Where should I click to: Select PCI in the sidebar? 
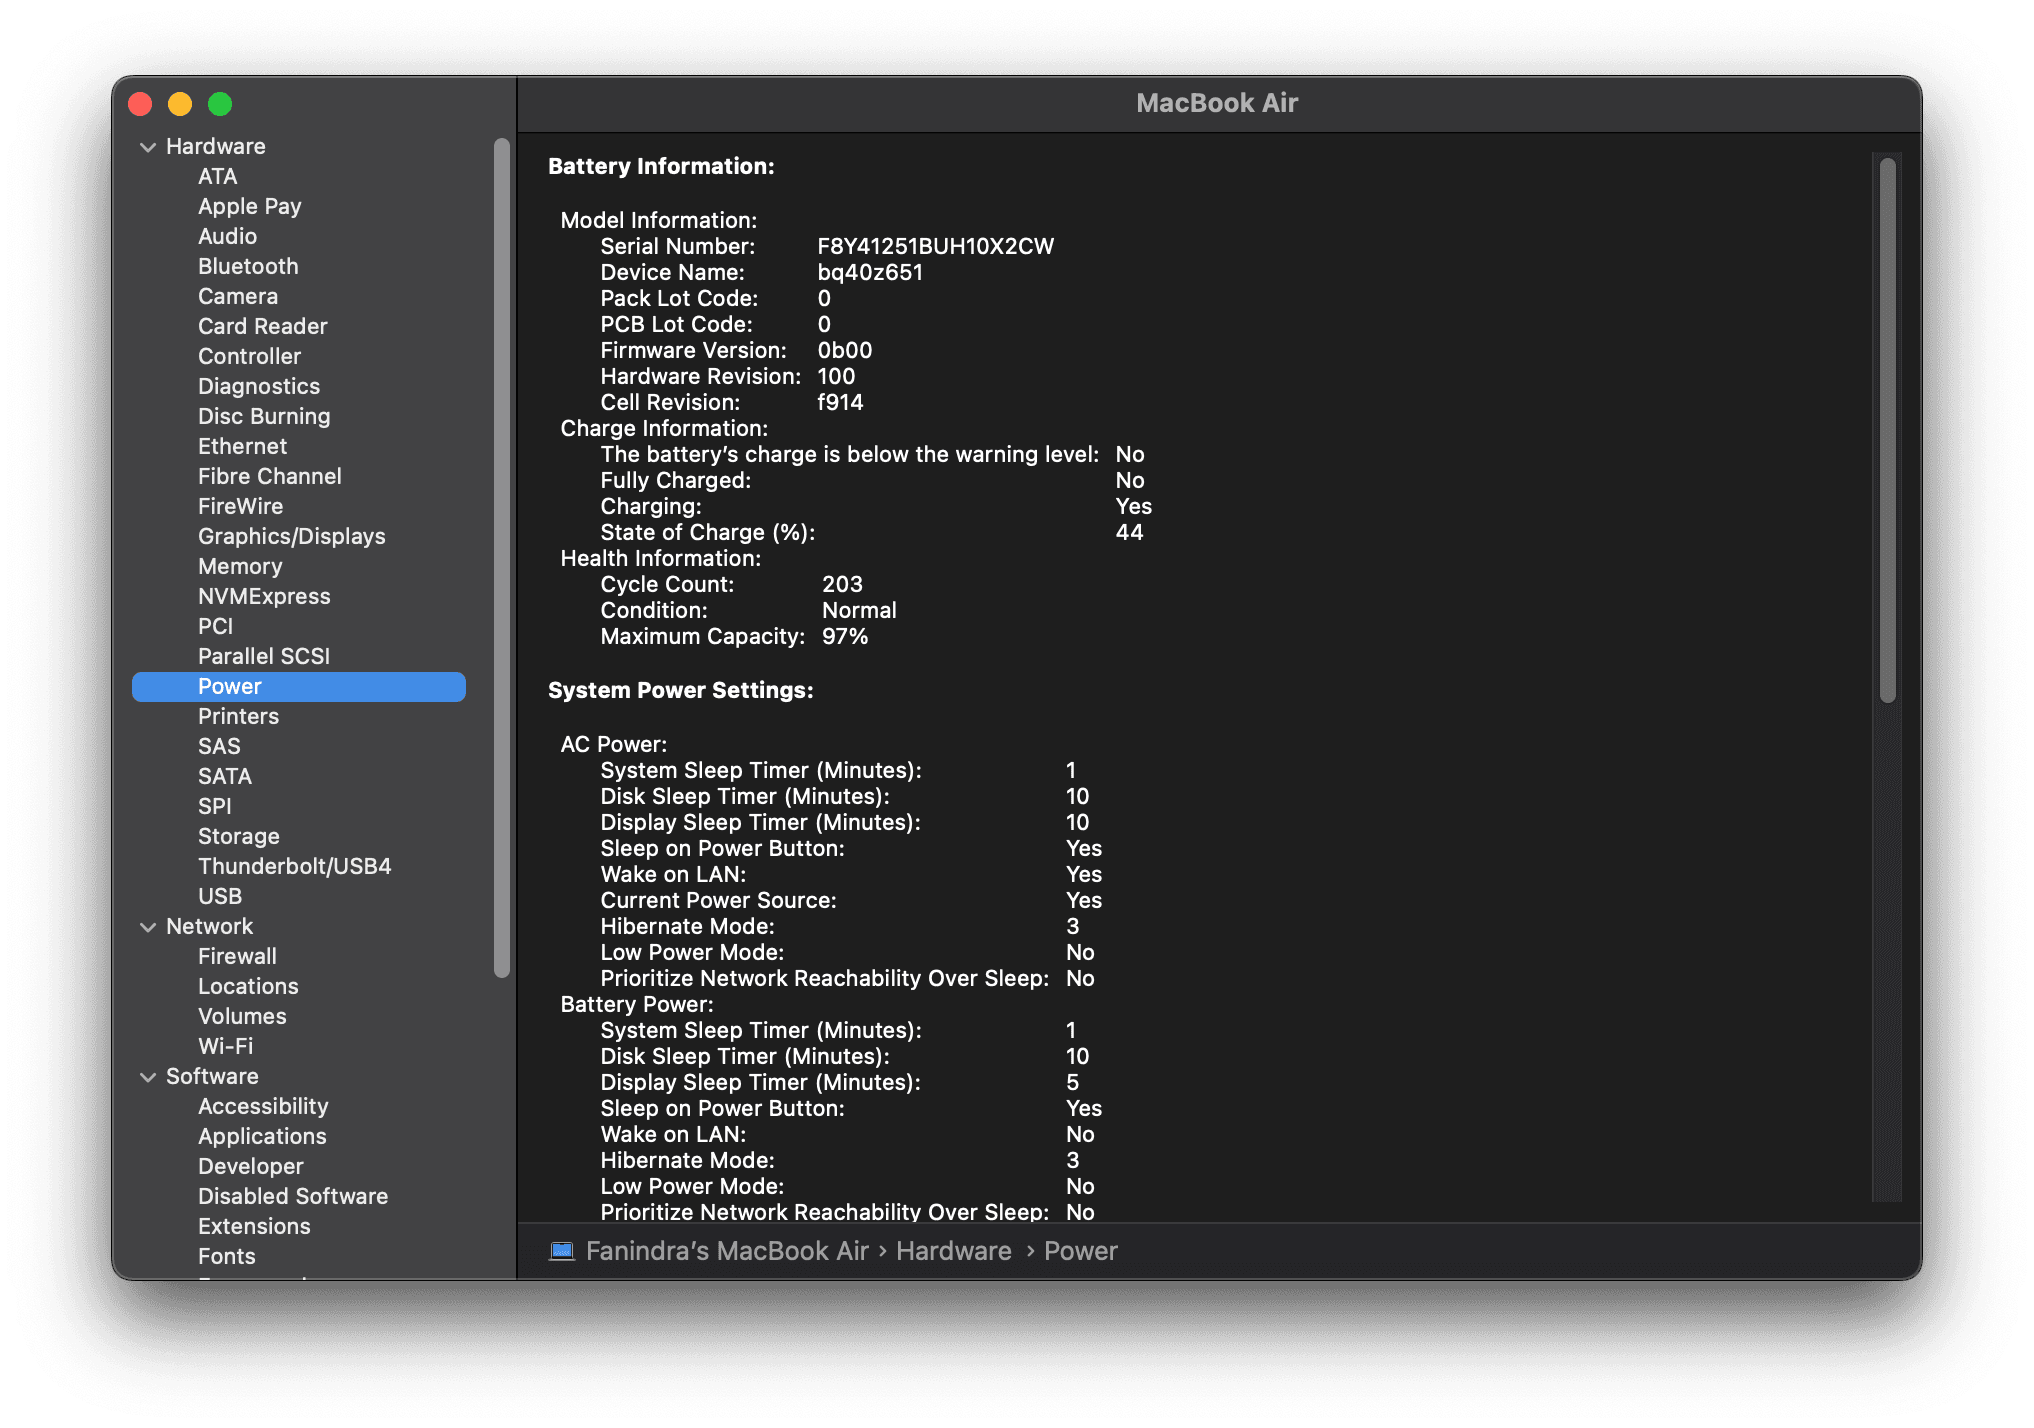[x=215, y=626]
